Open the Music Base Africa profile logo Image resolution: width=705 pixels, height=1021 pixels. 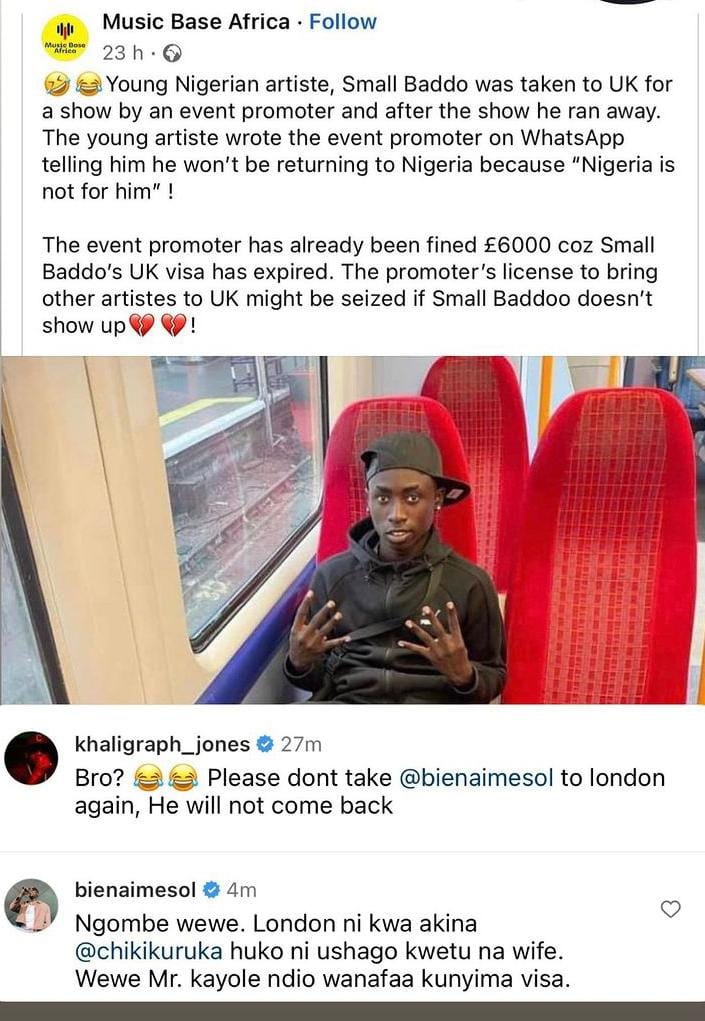[65, 38]
